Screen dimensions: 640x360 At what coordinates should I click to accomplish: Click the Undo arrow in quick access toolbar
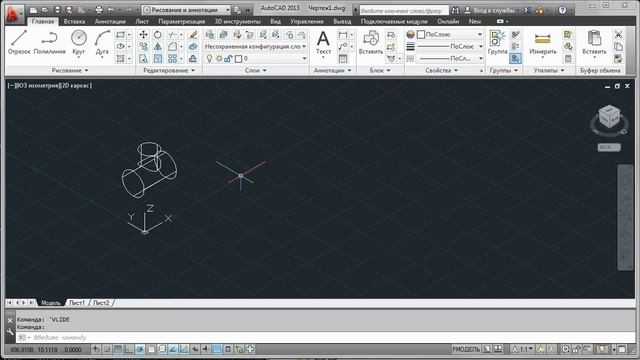point(111,10)
